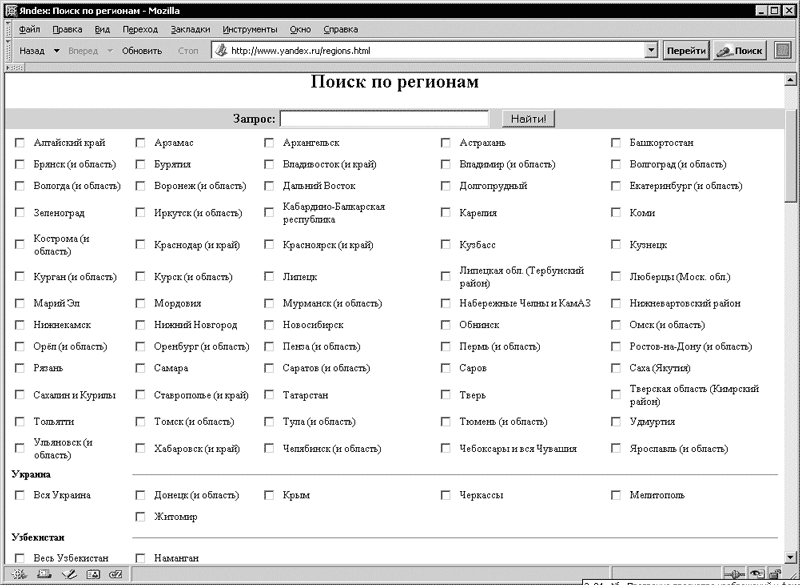This screenshot has width=800, height=585.
Task: Check the Наманган checkbox
Action: coord(140,558)
